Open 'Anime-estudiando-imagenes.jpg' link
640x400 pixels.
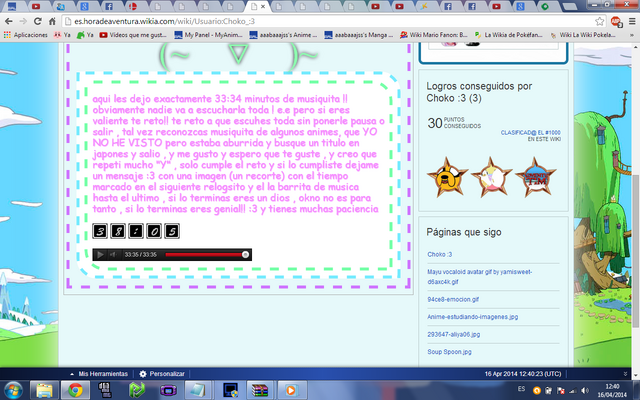click(473, 317)
